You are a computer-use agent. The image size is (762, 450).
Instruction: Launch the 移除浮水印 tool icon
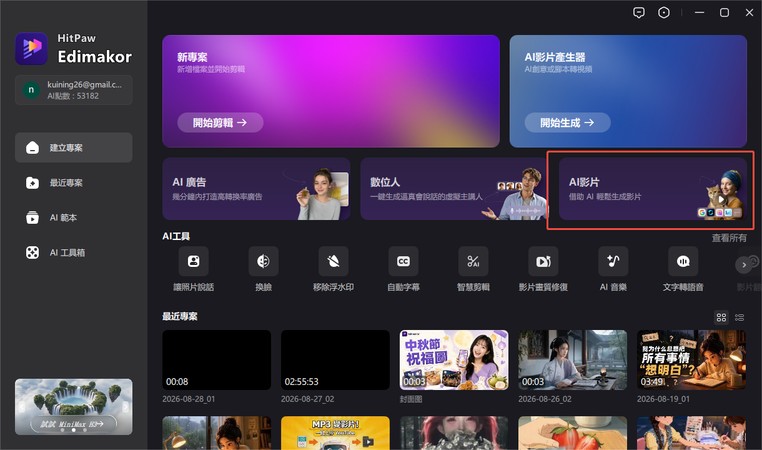click(x=333, y=261)
